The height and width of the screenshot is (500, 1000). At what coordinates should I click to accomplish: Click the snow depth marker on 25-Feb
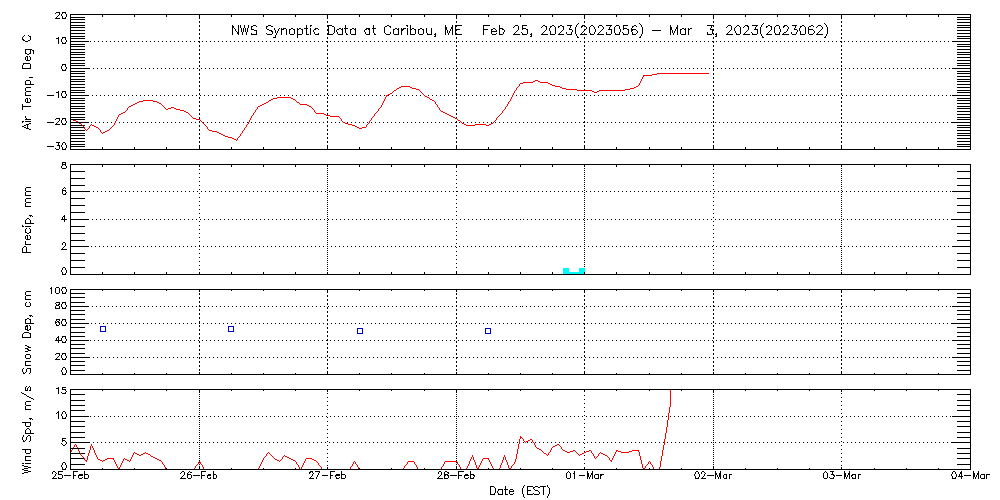pyautogui.click(x=102, y=329)
